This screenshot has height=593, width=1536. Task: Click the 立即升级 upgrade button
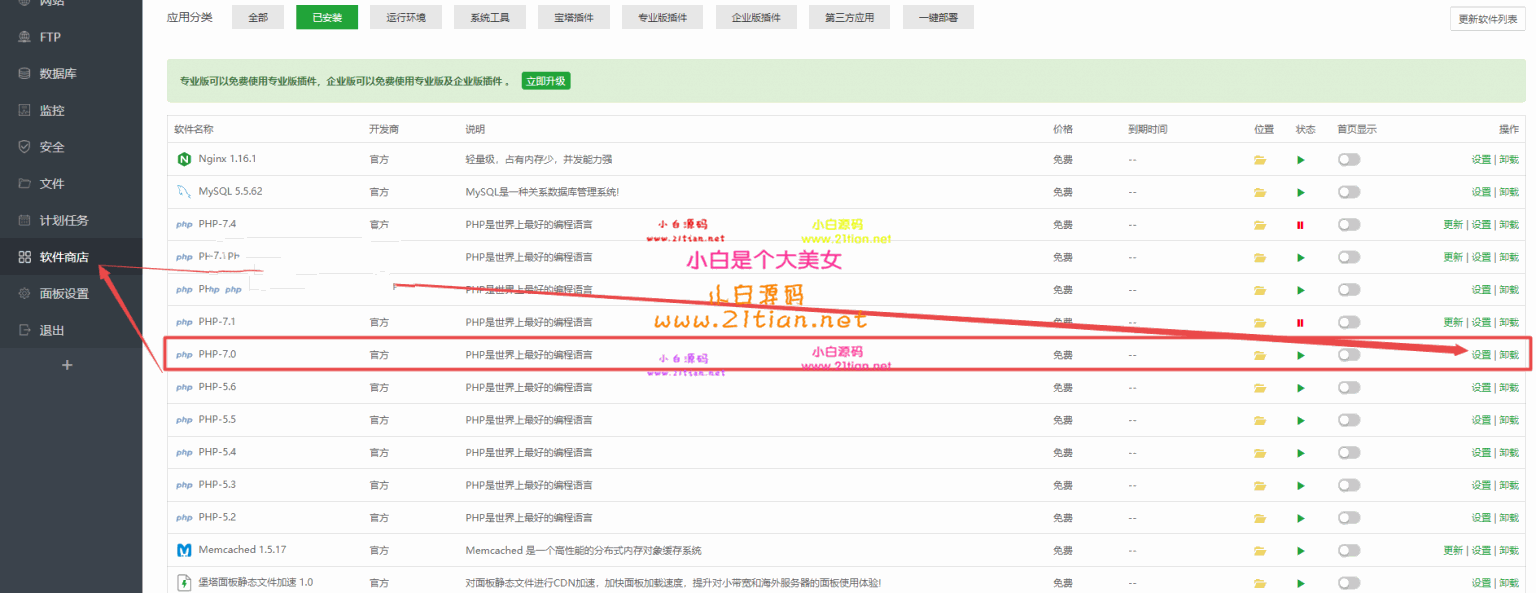pyautogui.click(x=546, y=81)
